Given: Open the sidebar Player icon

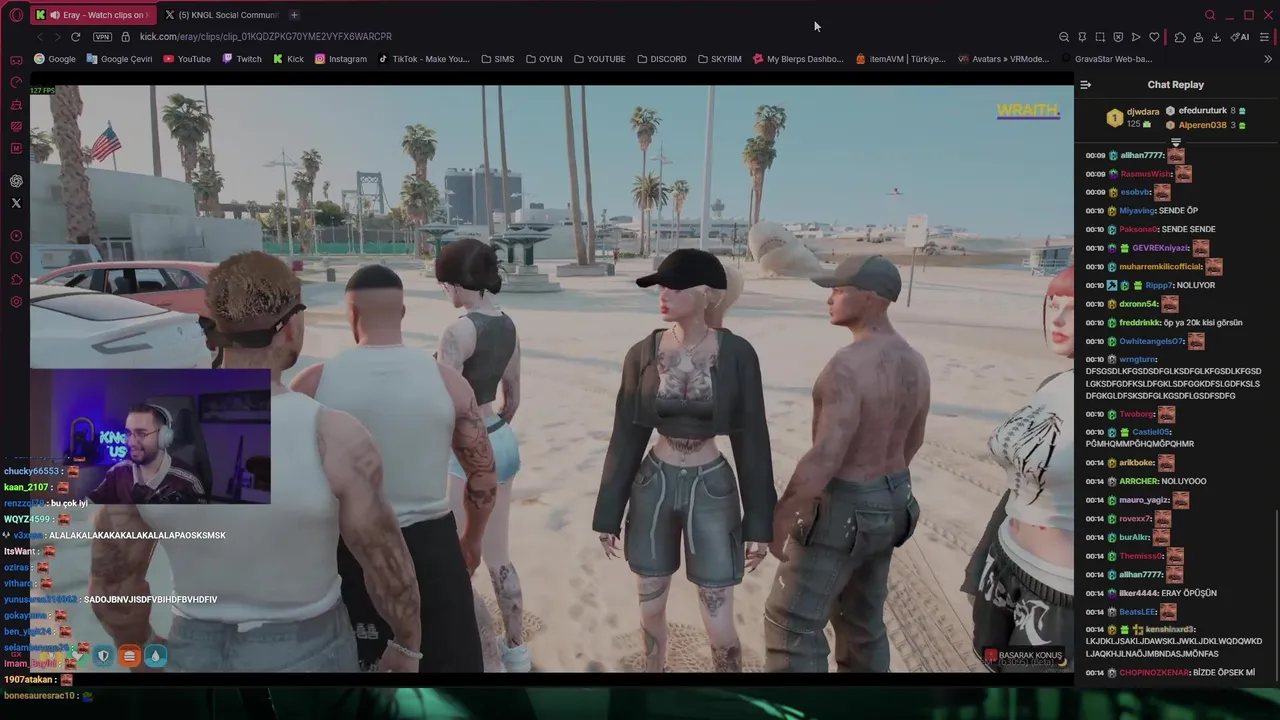Looking at the screenshot, I should (16, 236).
